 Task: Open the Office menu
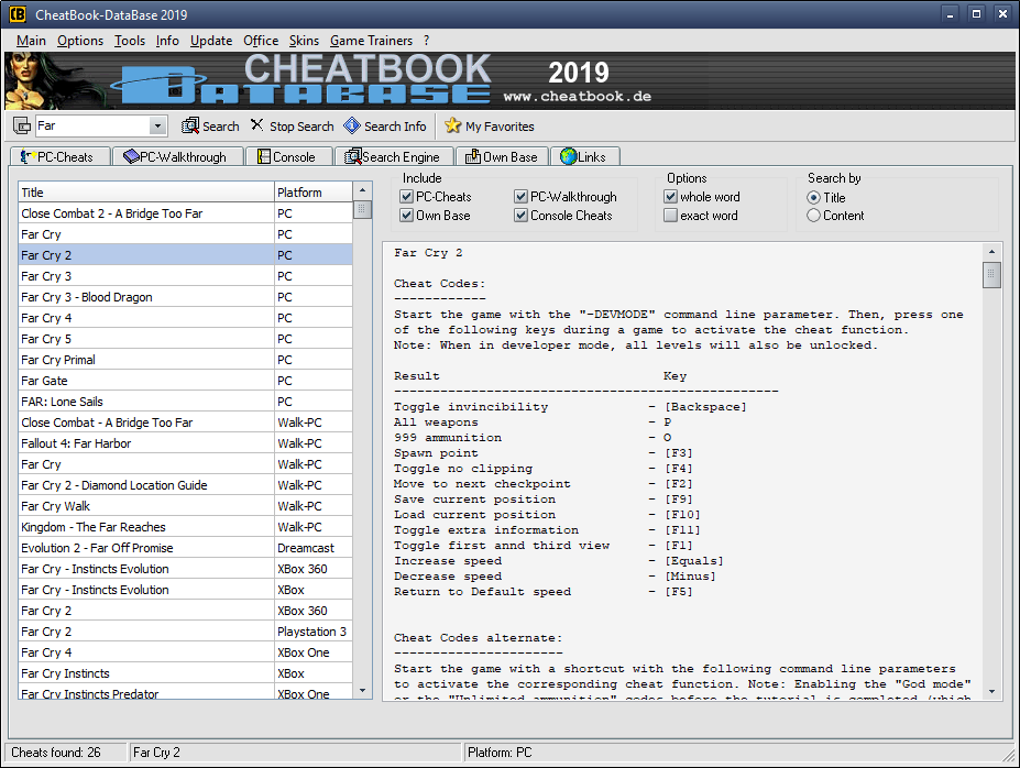(261, 40)
